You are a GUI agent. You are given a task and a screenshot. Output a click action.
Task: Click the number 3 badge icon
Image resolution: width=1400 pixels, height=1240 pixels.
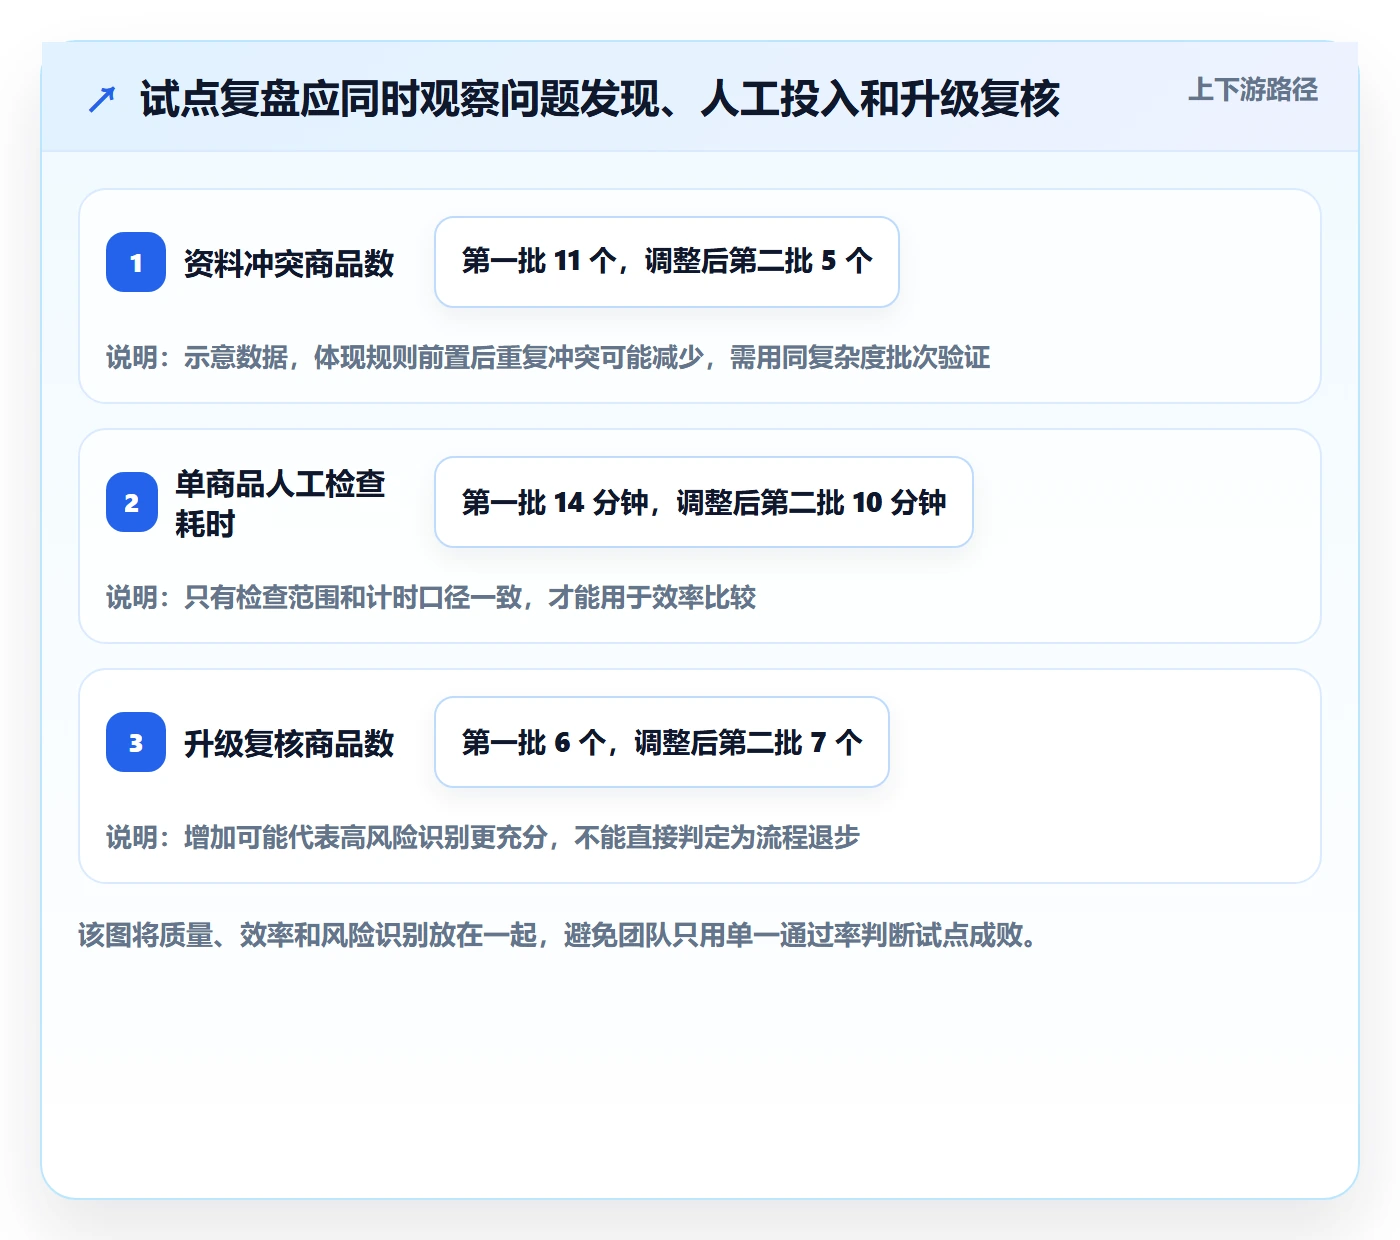[136, 742]
